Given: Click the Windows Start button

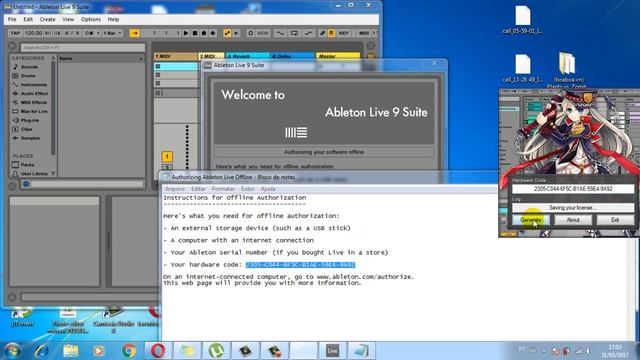Looking at the screenshot, I should tap(11, 351).
